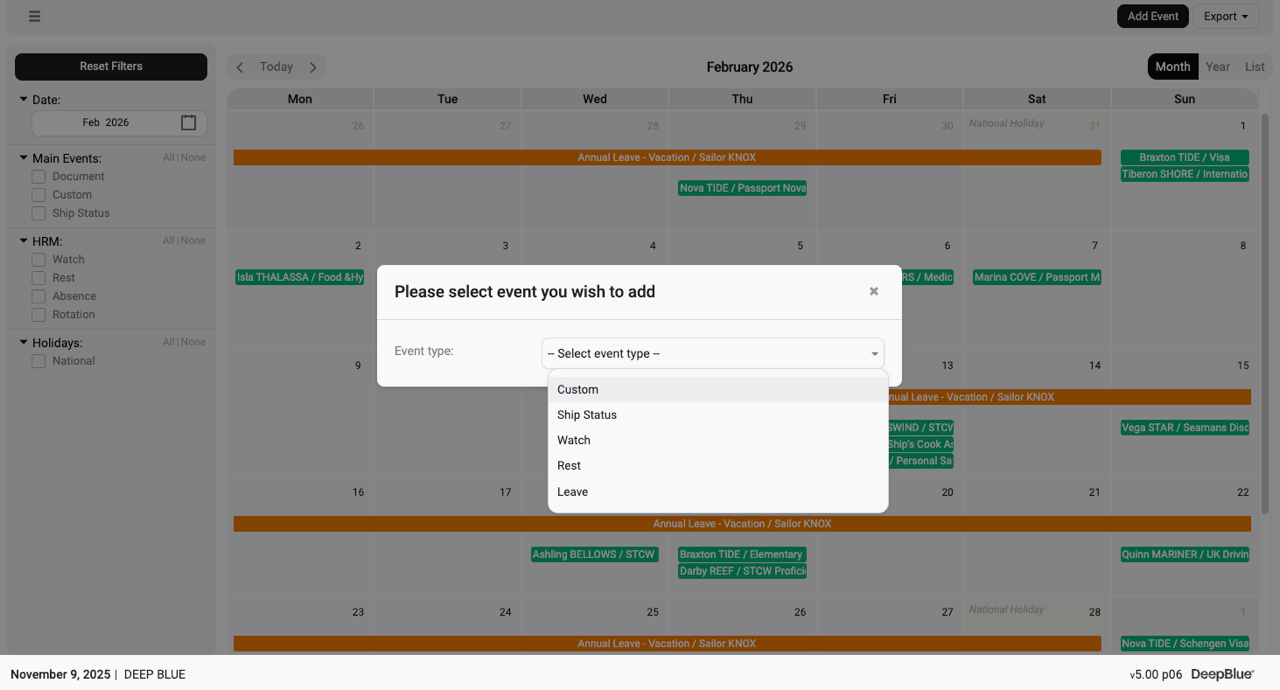Open the Select event type combo box
The height and width of the screenshot is (690, 1280).
713,353
